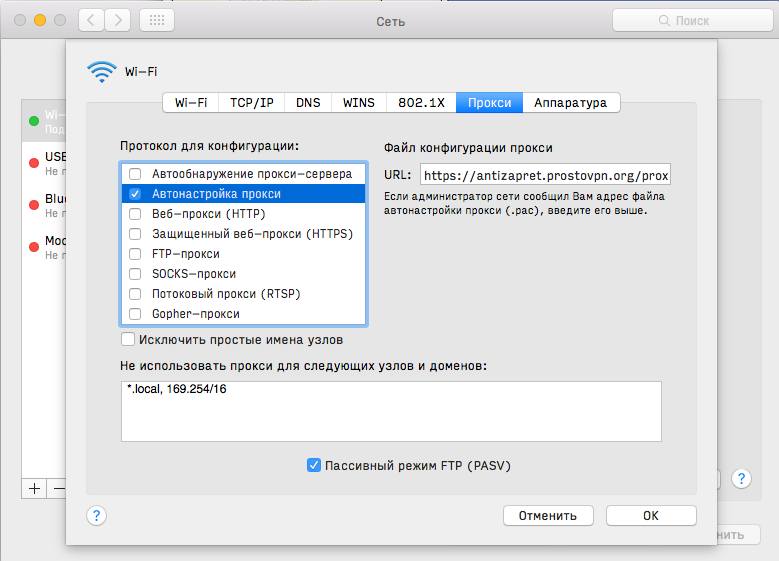Enable Автообнаружение прокси-сервера checkbox
This screenshot has width=779, height=561.
[x=135, y=174]
